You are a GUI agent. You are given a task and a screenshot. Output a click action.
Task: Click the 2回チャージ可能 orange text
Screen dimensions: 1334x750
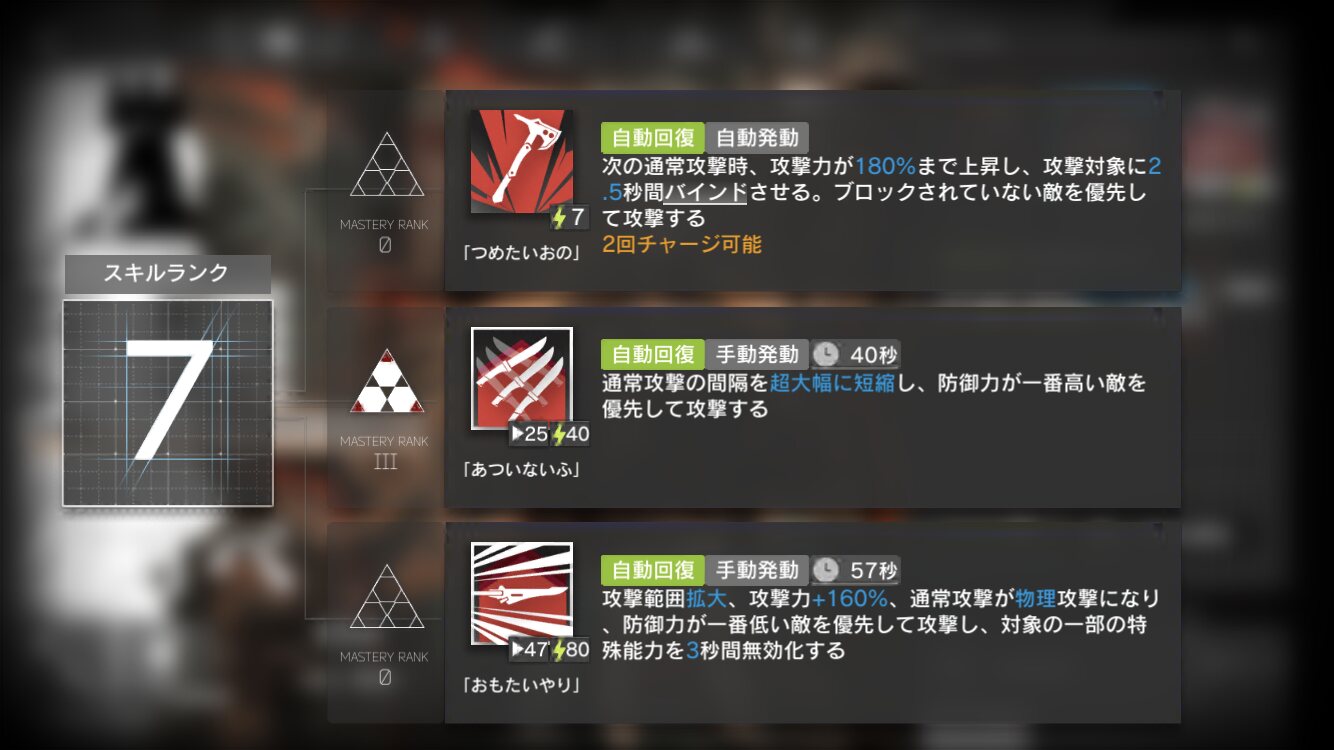click(x=682, y=244)
